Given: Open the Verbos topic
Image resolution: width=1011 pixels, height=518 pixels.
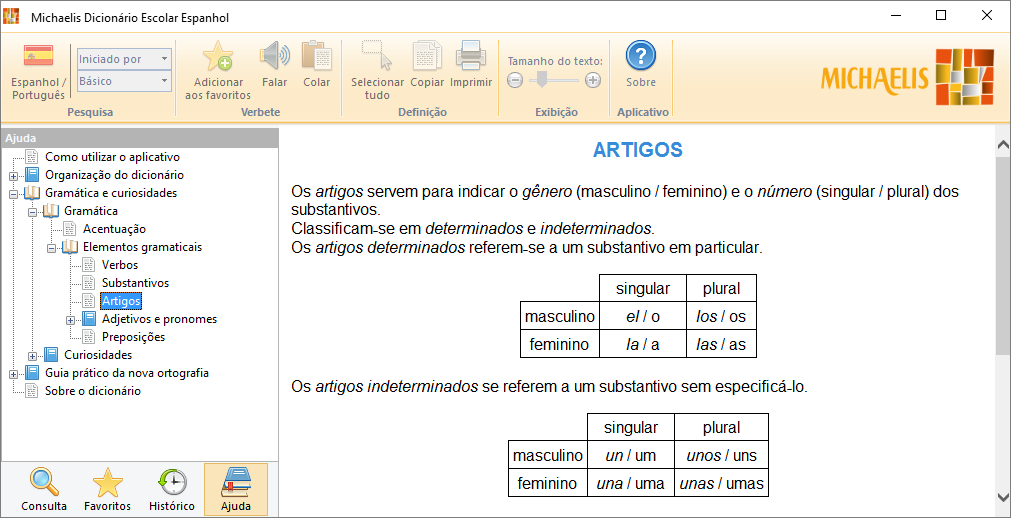Looking at the screenshot, I should [x=120, y=265].
